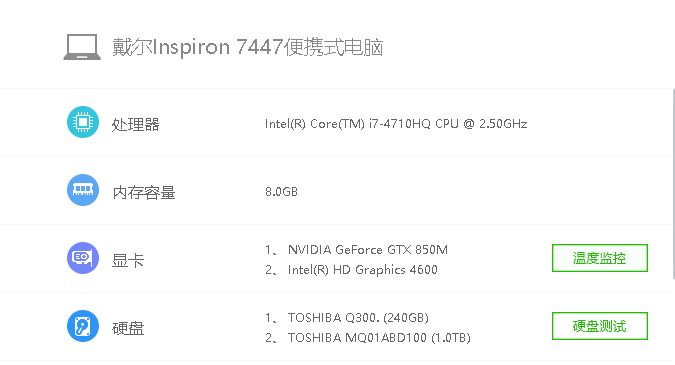
Task: Click the memory module icon
Action: (83, 190)
